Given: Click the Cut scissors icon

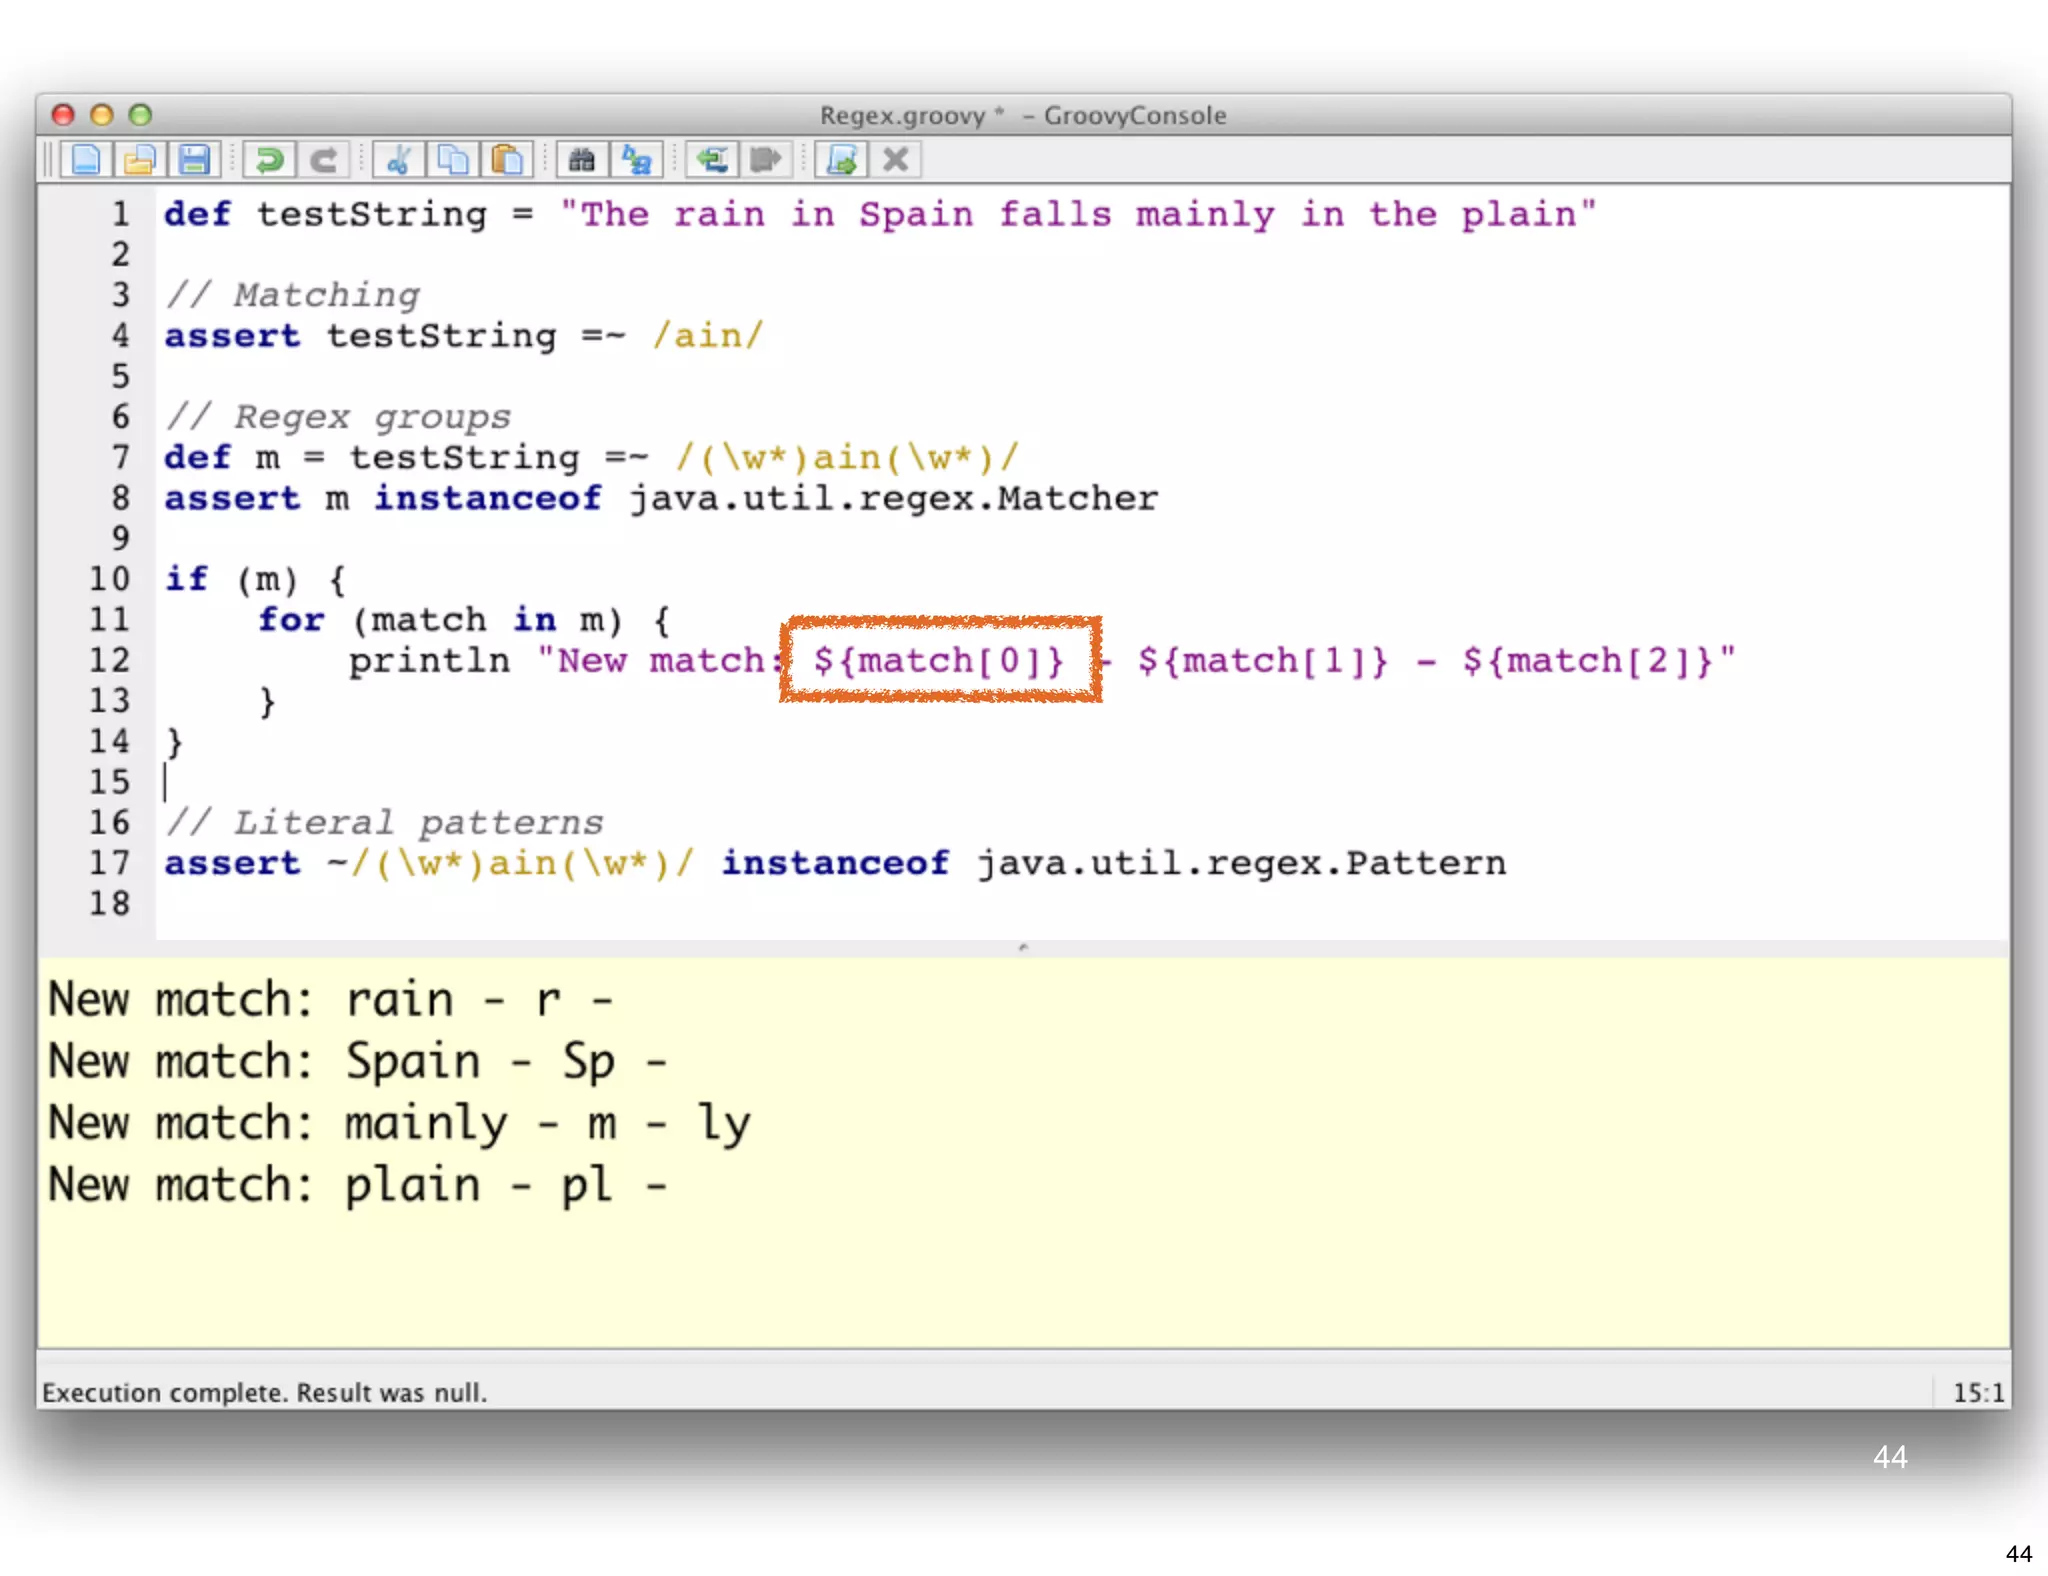Looking at the screenshot, I should click(x=399, y=160).
